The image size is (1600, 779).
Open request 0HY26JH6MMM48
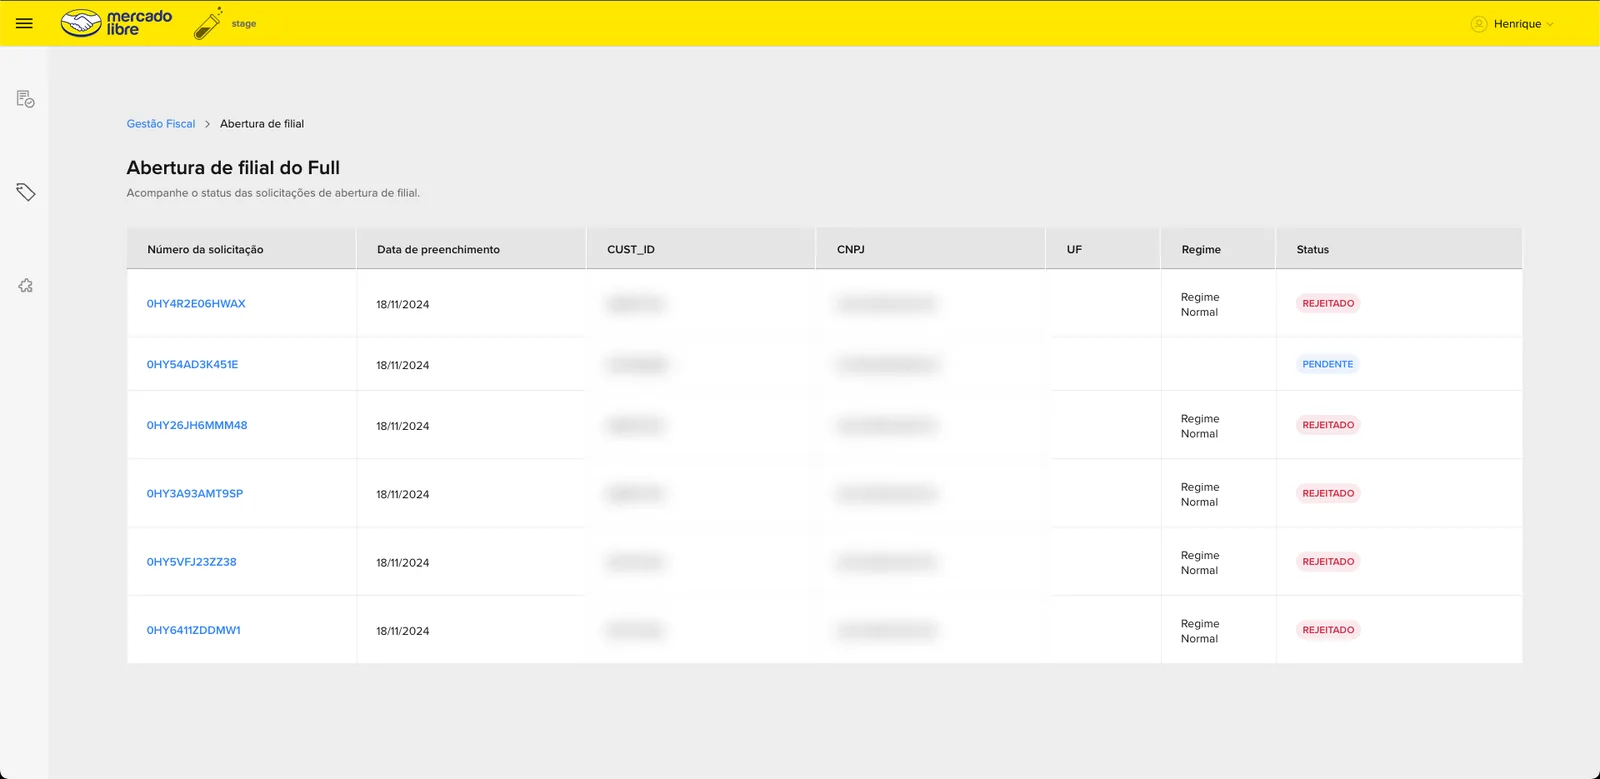point(197,426)
